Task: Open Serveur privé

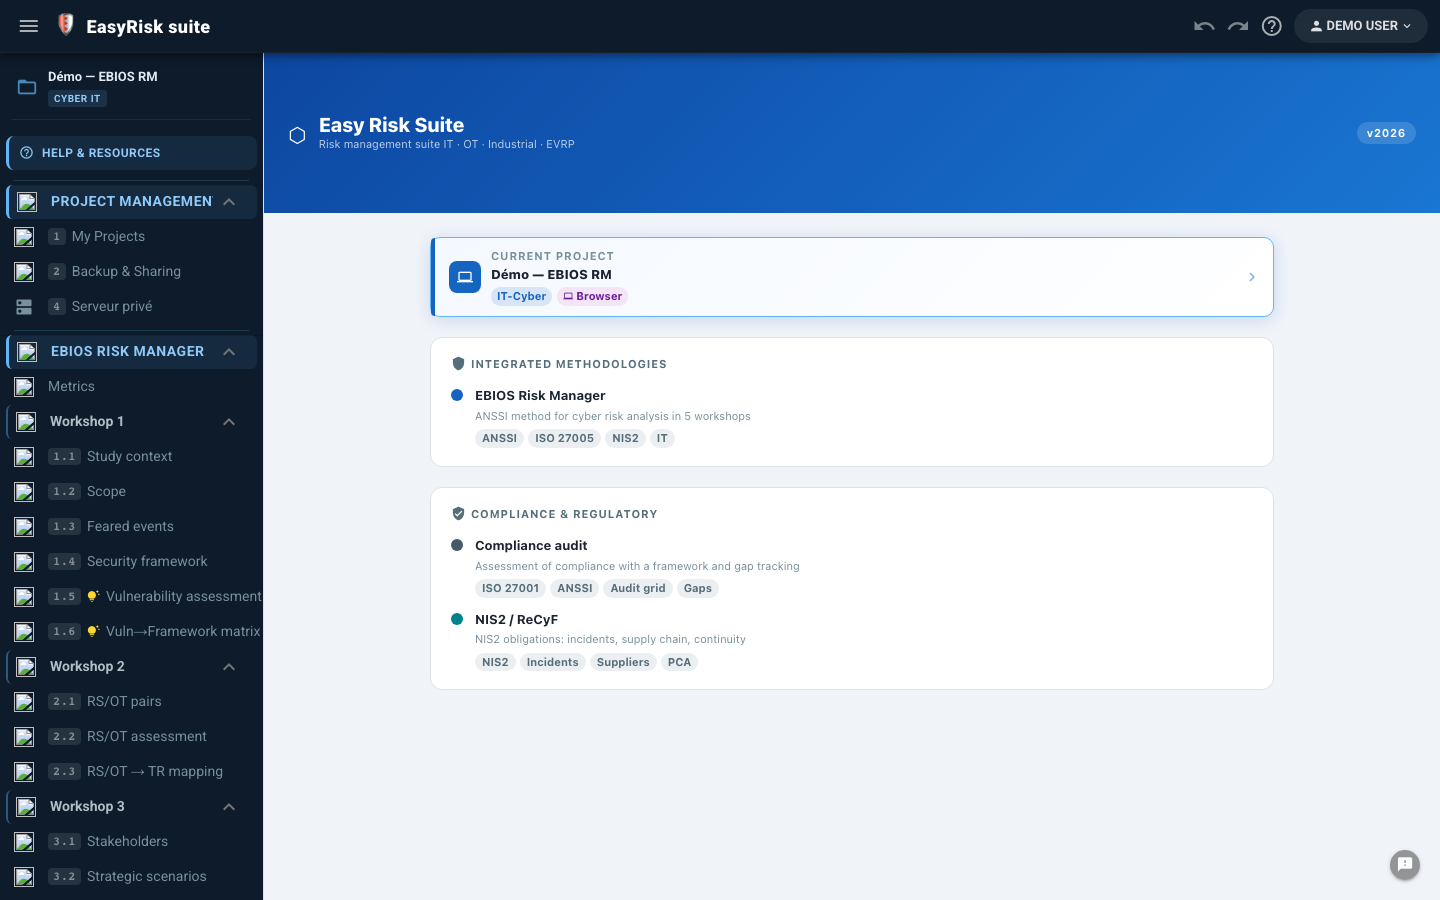Action: tap(131, 306)
